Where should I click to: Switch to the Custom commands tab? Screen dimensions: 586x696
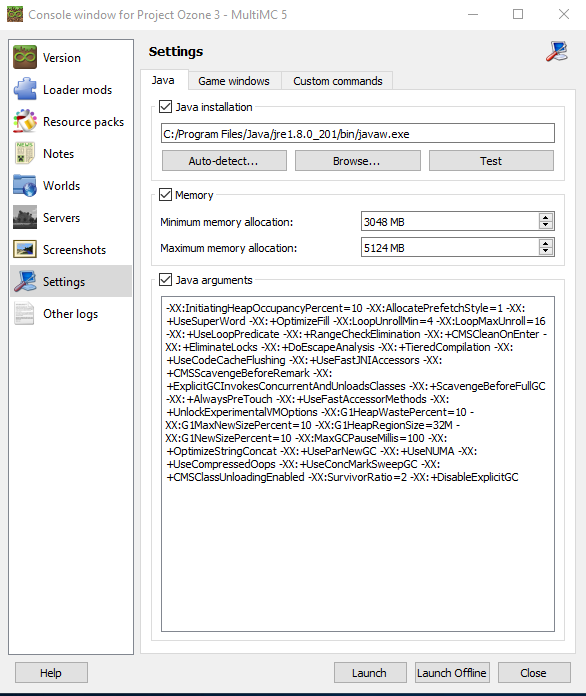[x=337, y=81]
